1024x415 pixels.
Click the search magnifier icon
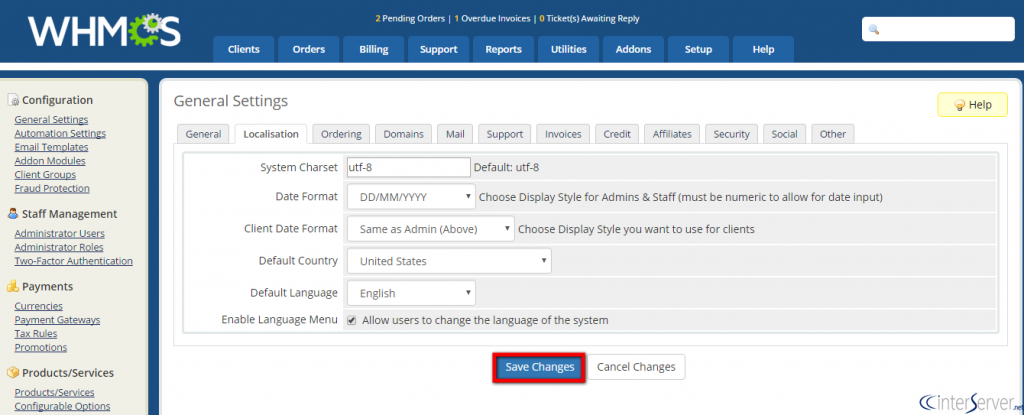[x=873, y=30]
